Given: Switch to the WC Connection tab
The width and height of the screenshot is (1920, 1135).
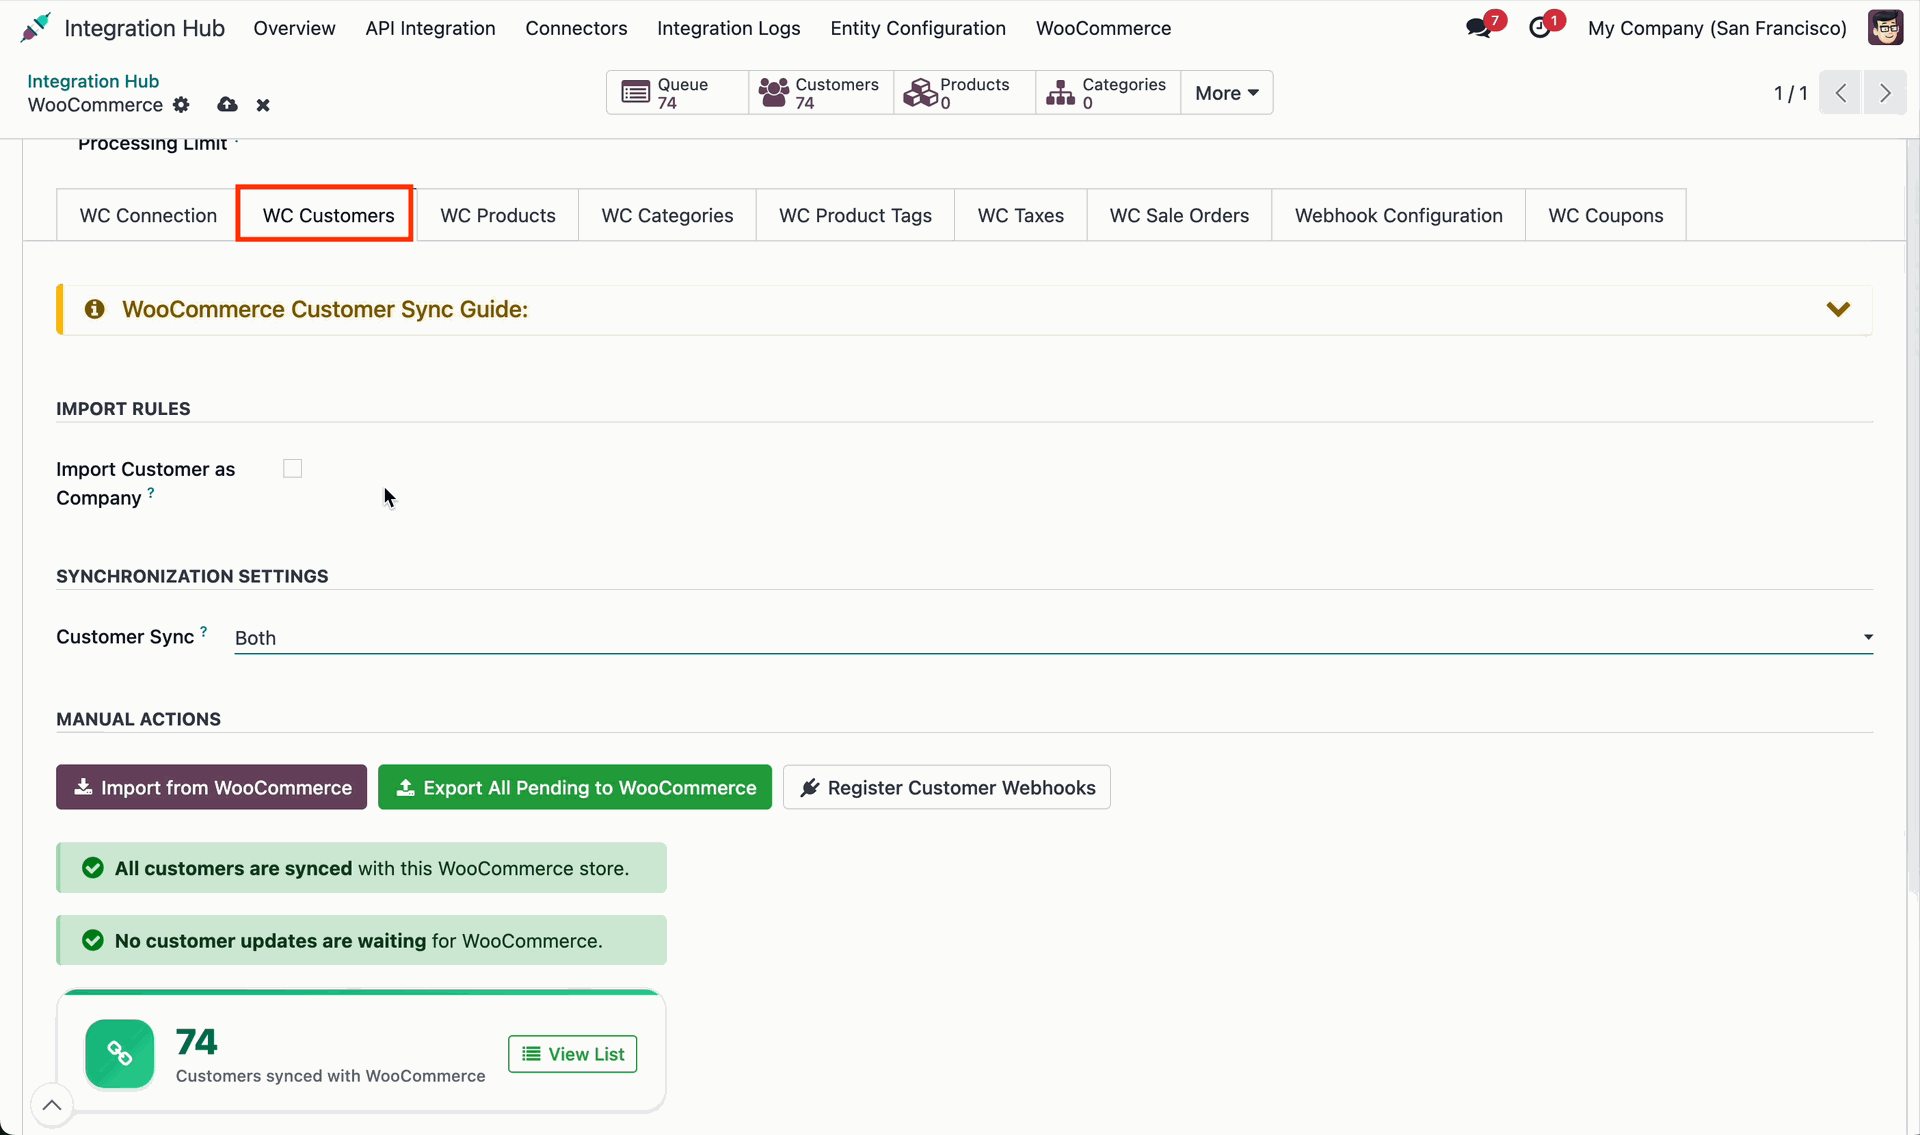Looking at the screenshot, I should pyautogui.click(x=148, y=215).
